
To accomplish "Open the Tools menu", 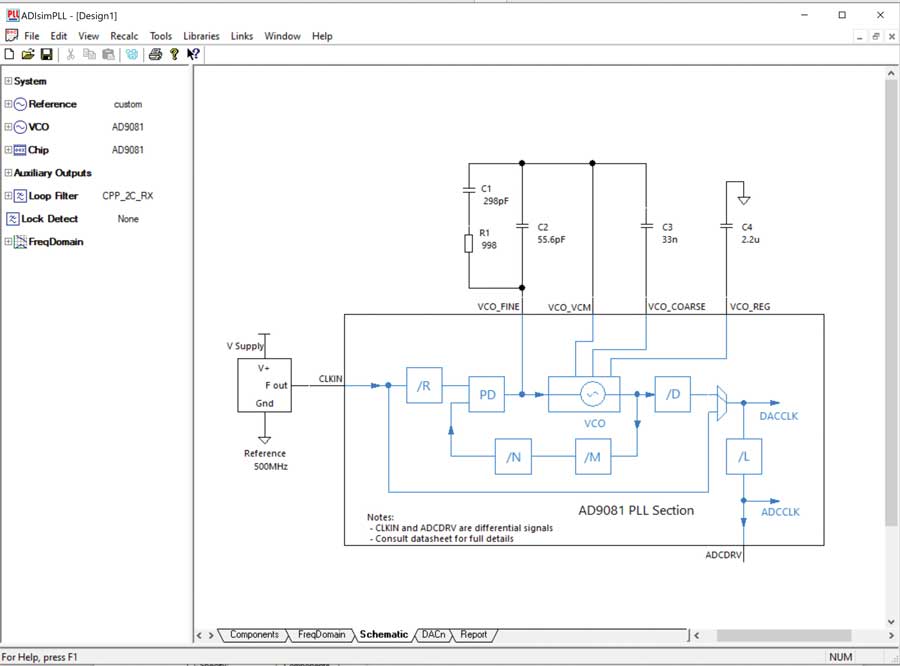I will (161, 36).
